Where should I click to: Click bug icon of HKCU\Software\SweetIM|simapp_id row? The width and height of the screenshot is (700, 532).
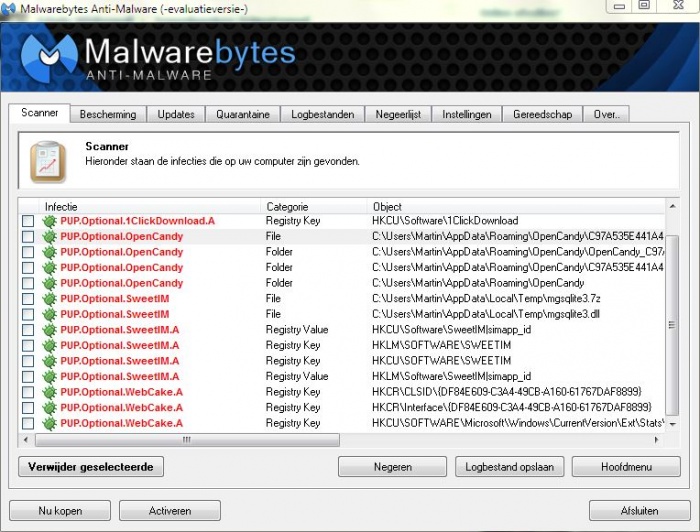coord(49,330)
